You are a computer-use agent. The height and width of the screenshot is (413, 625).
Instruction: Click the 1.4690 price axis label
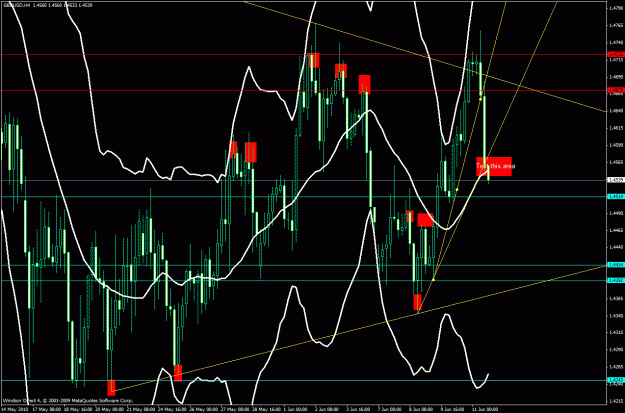click(x=615, y=76)
